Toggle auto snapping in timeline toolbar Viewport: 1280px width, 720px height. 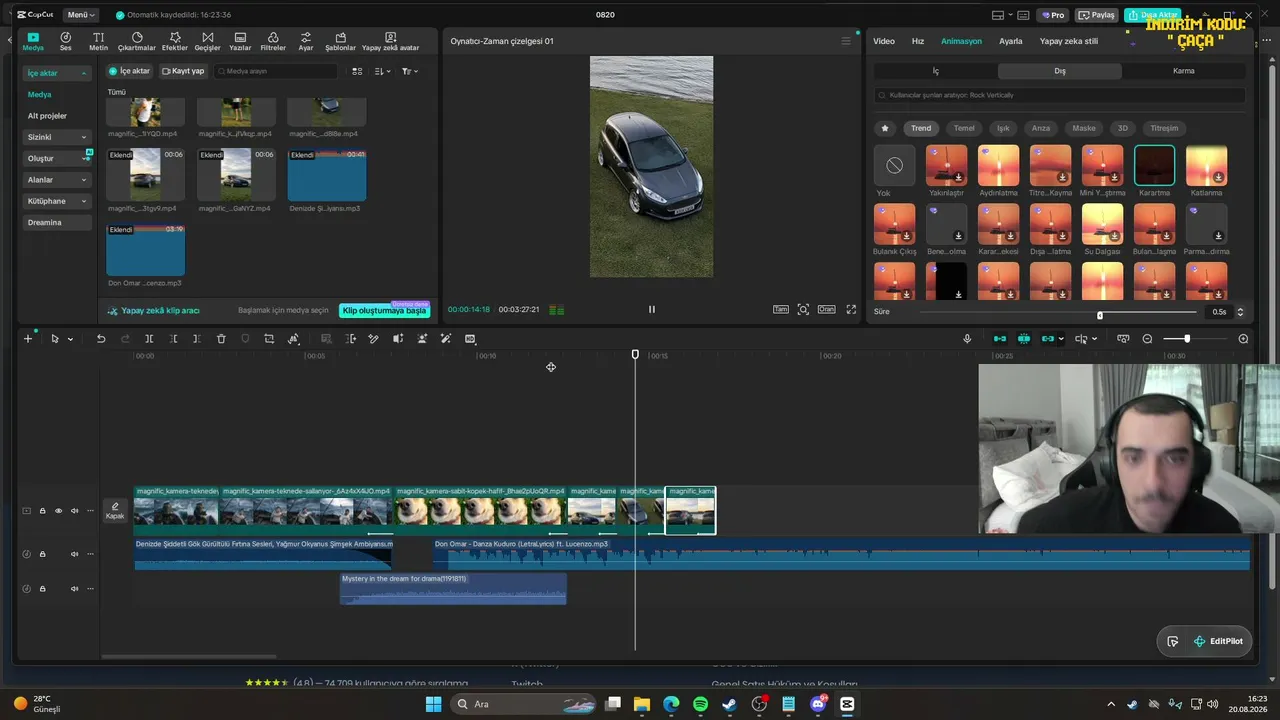pos(1023,339)
